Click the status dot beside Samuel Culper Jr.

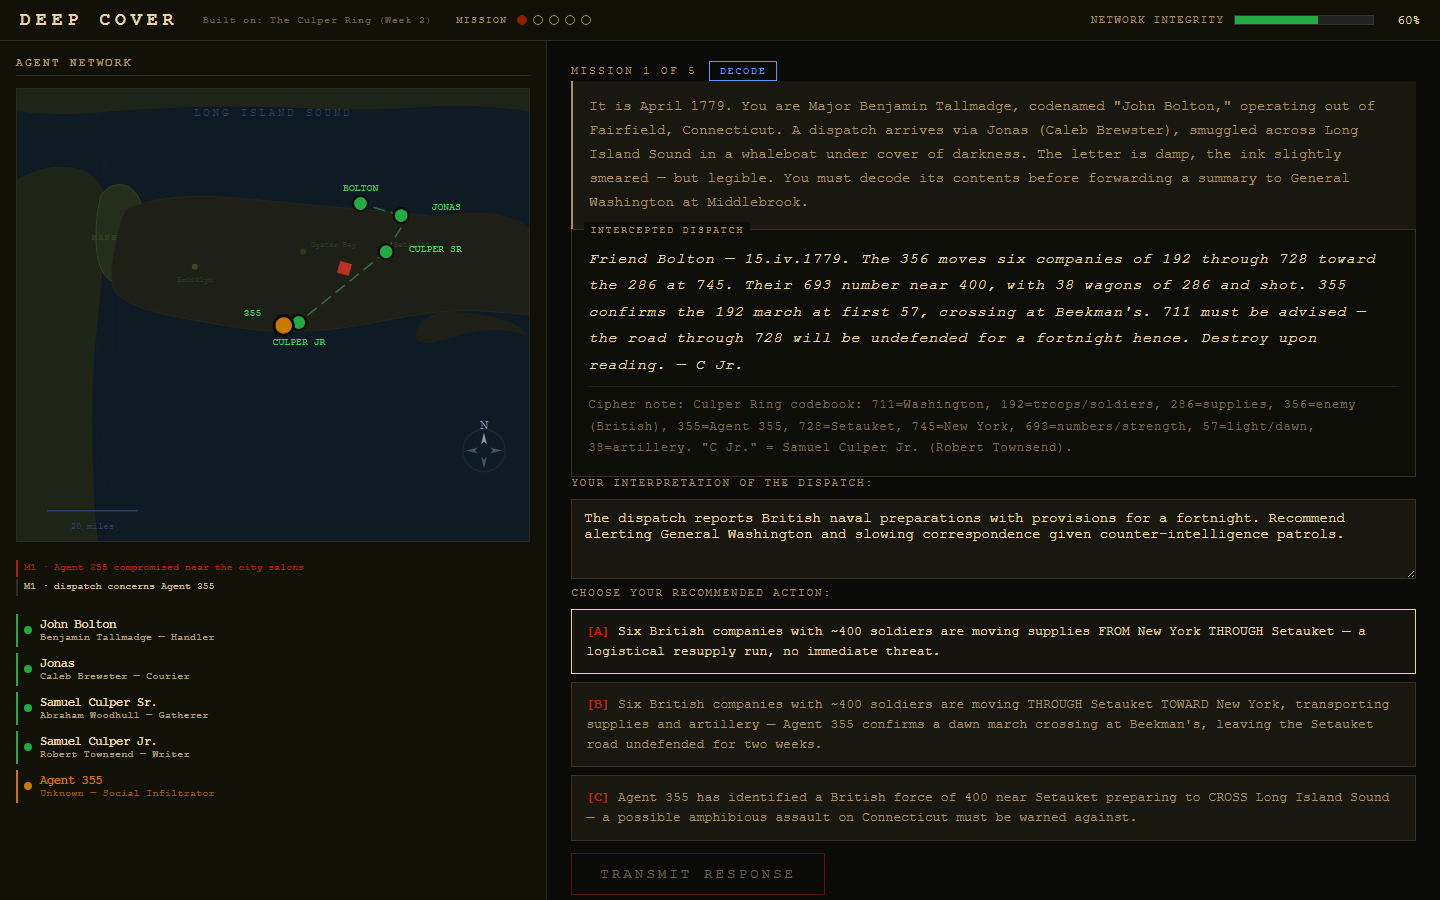(x=28, y=747)
